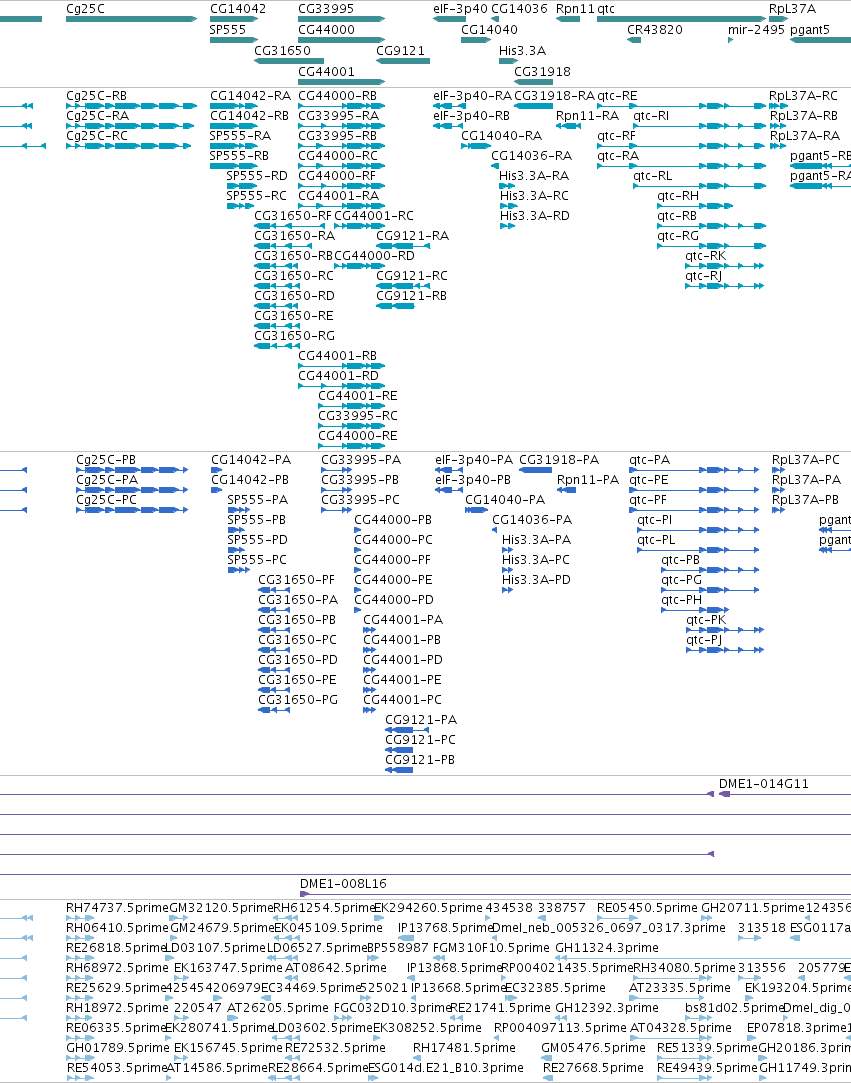Click the CG33995 gene label
851x1083 pixels.
(326, 9)
